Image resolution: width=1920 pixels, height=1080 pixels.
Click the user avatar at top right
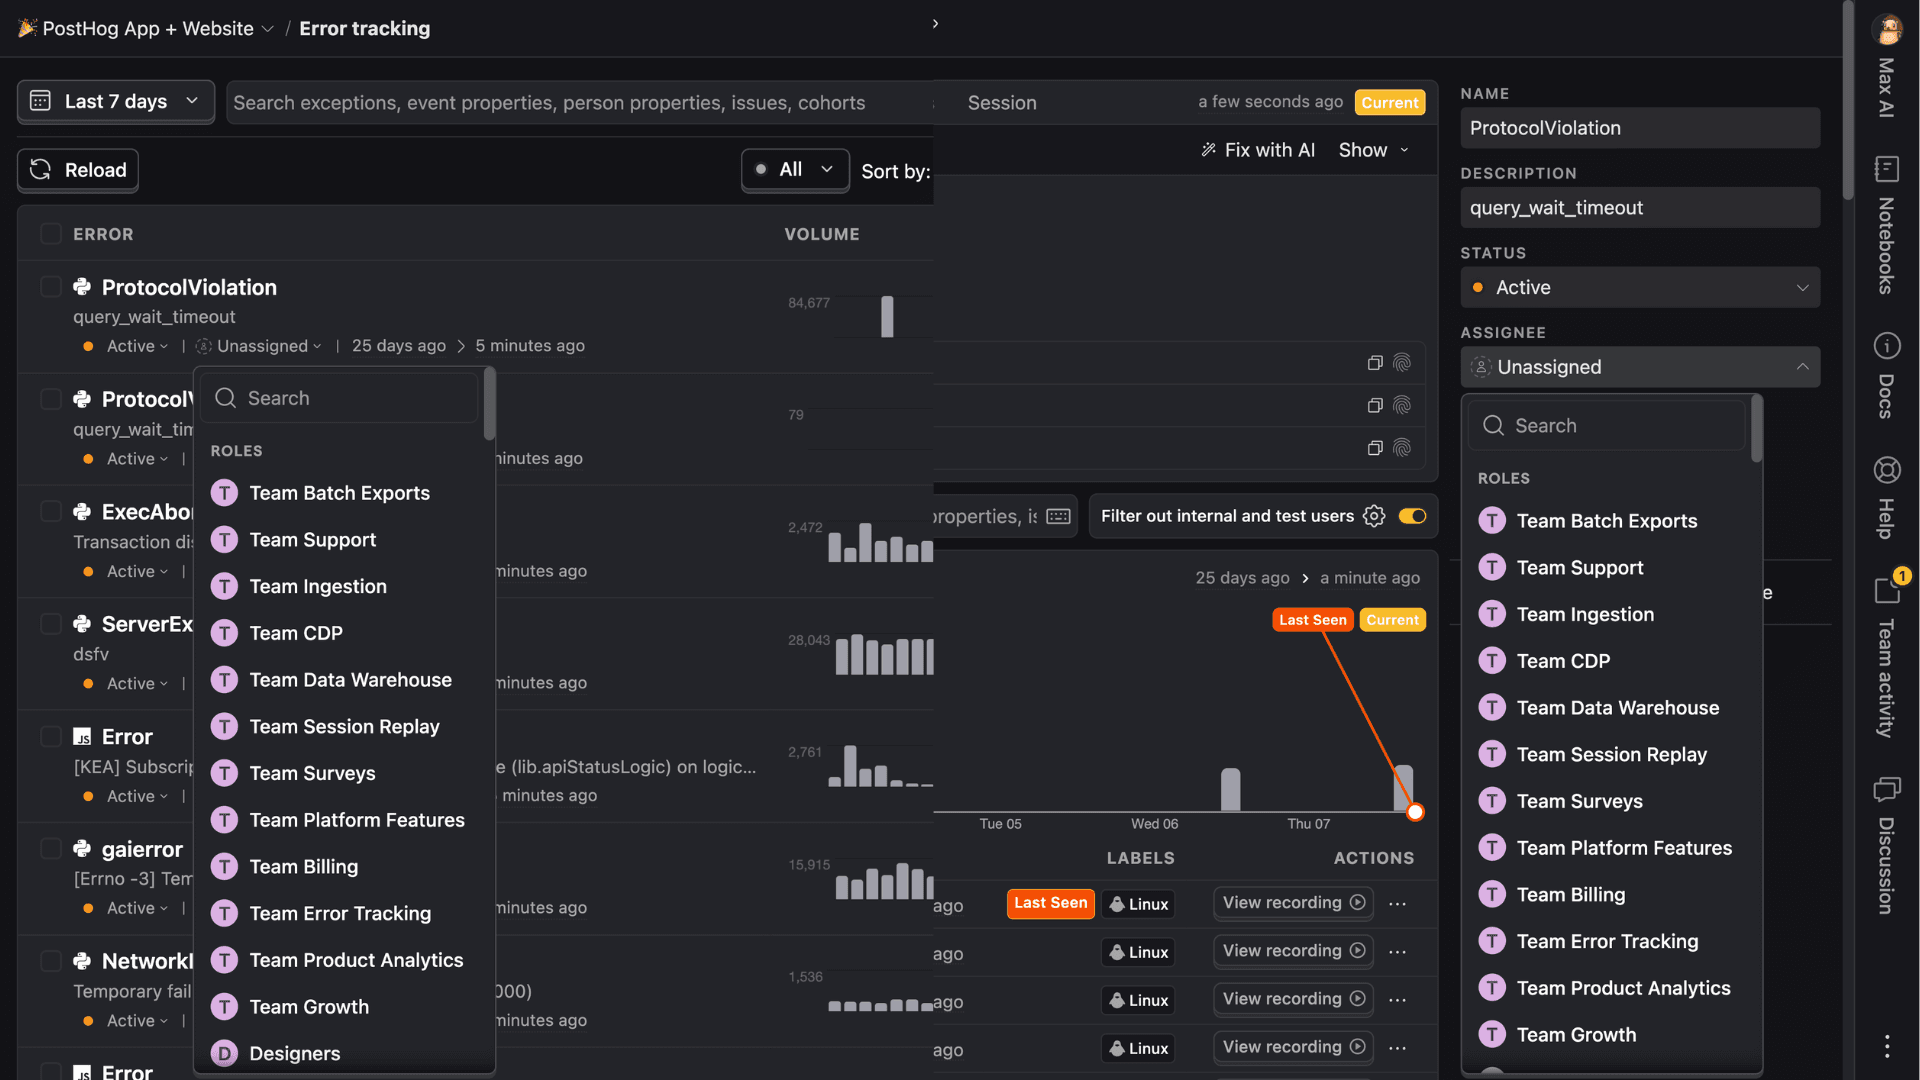tap(1888, 29)
